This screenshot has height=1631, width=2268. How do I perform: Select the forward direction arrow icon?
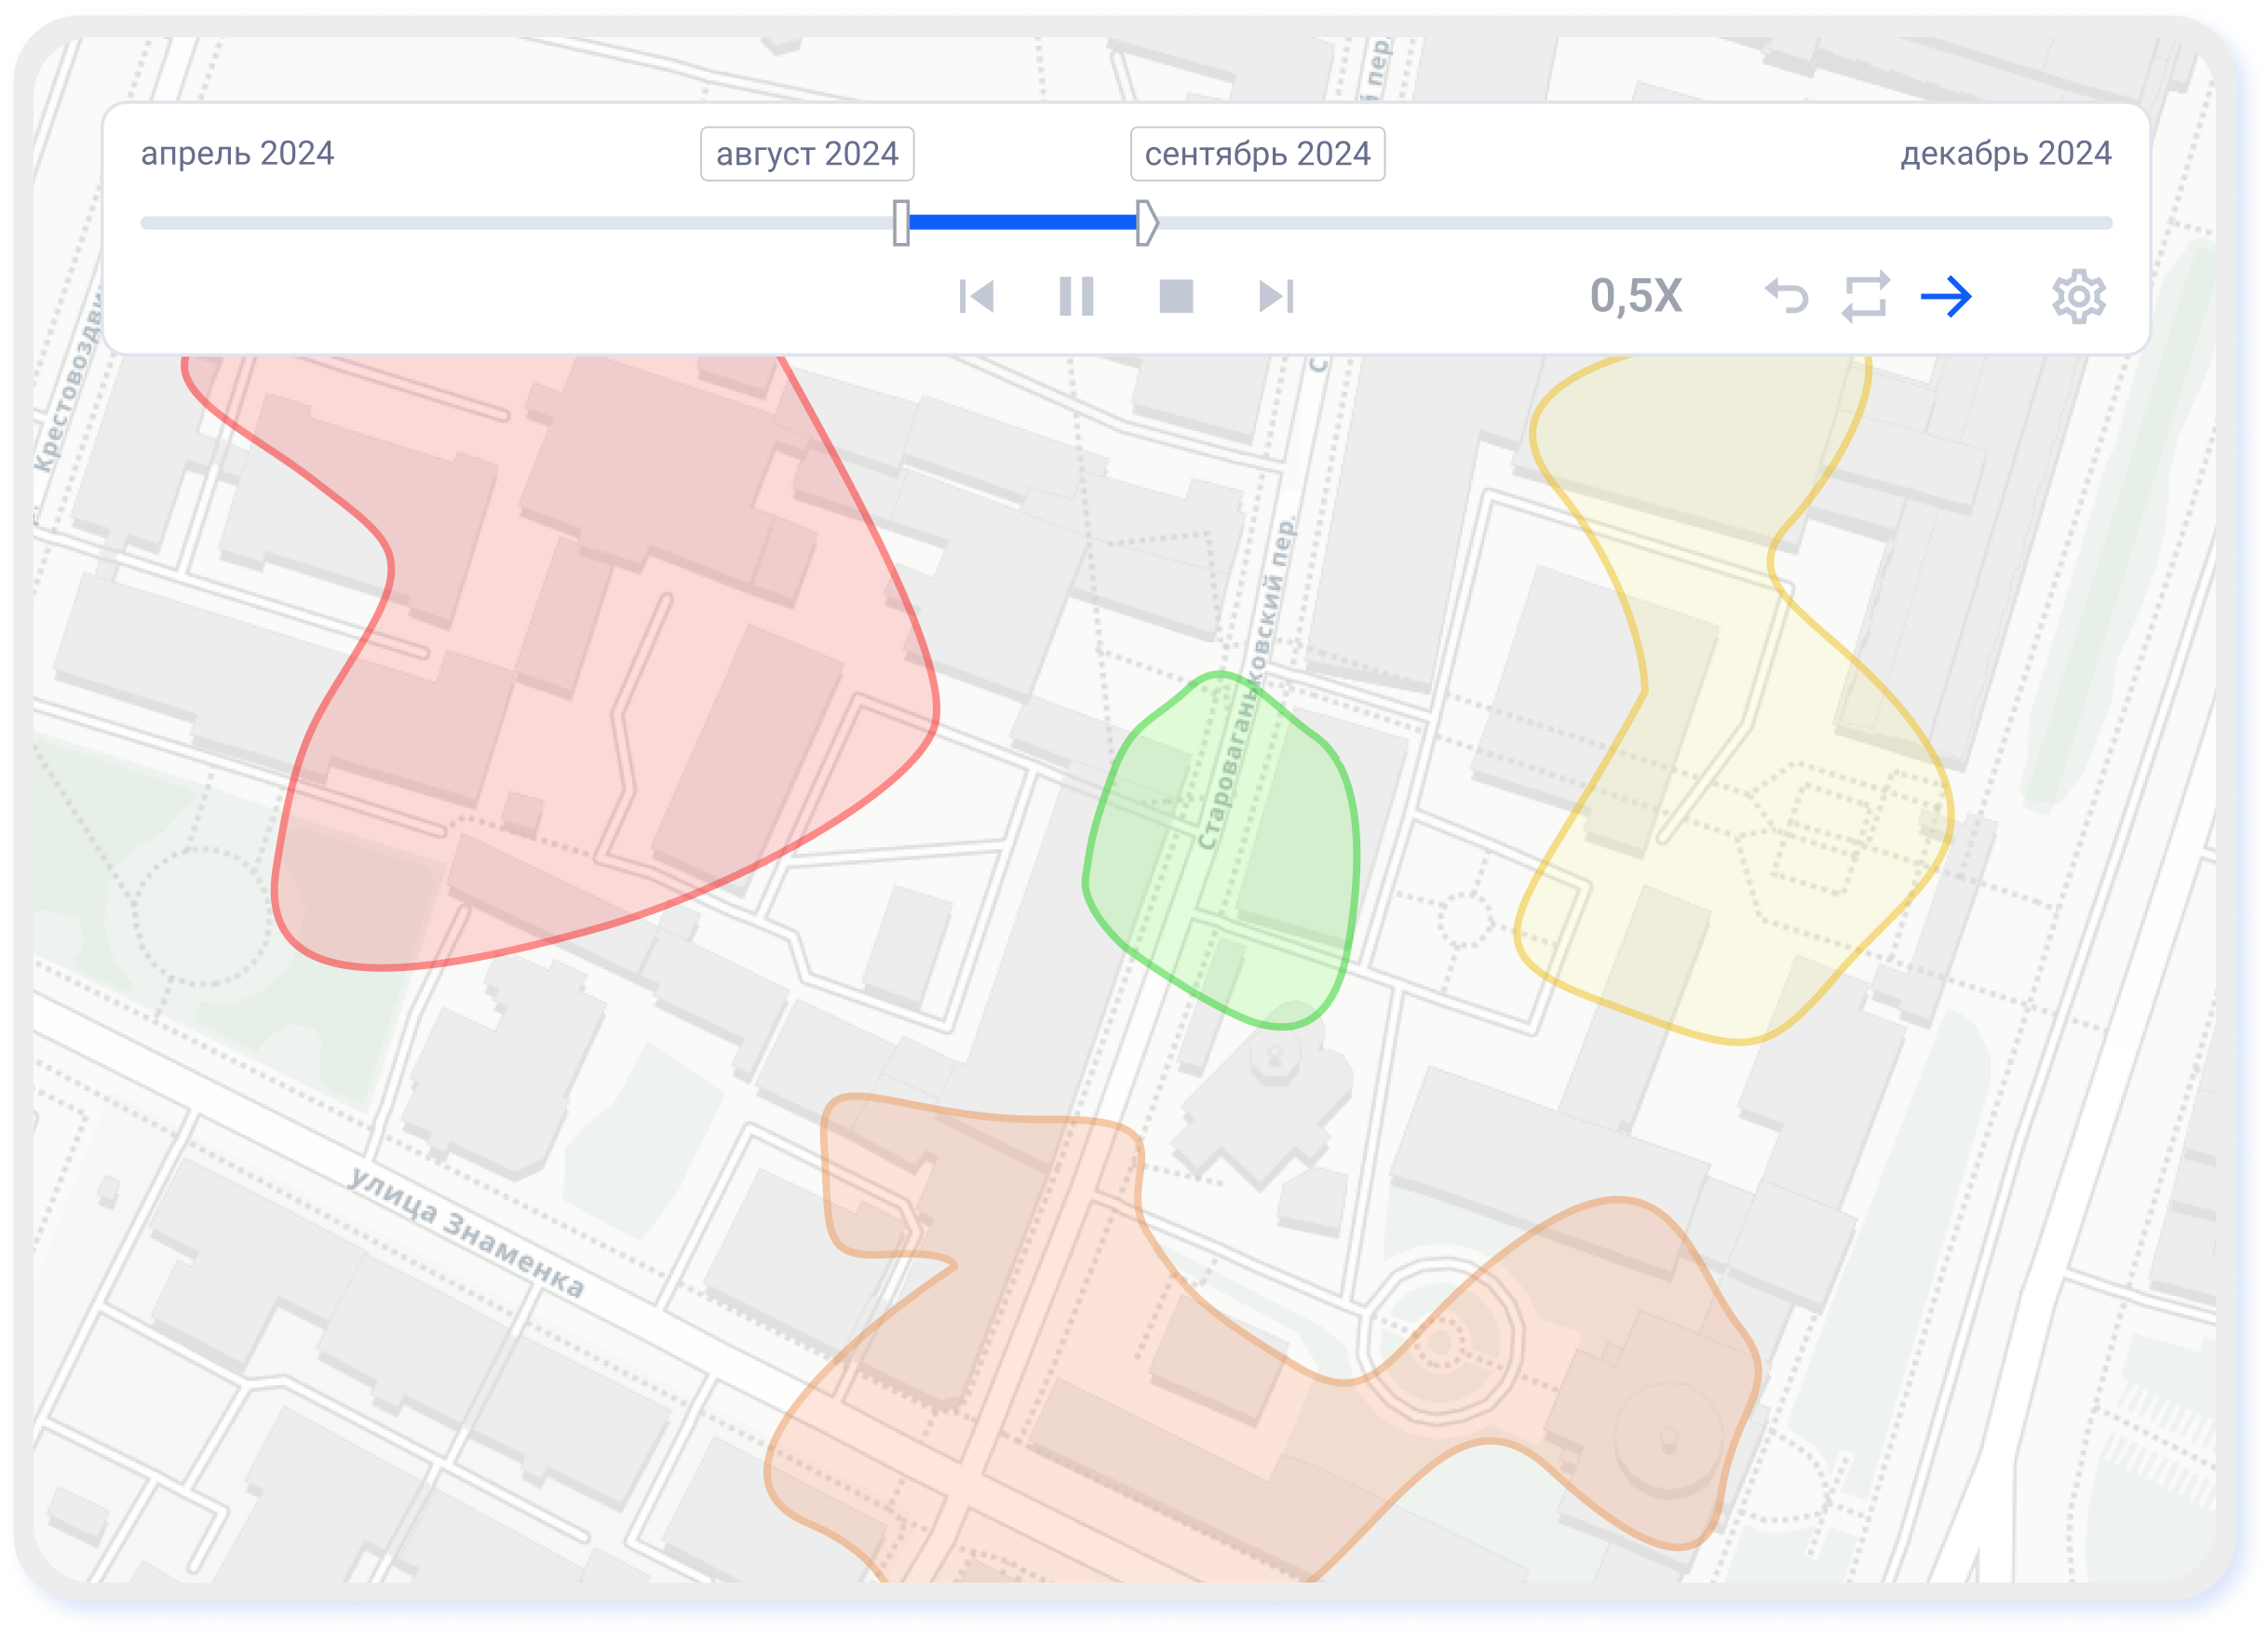1946,296
